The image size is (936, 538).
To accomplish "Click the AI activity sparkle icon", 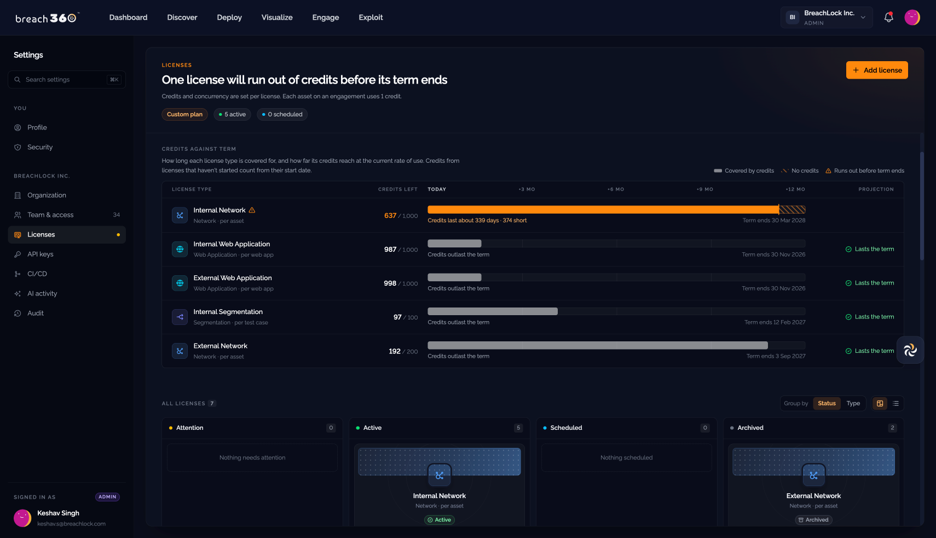I will click(17, 294).
